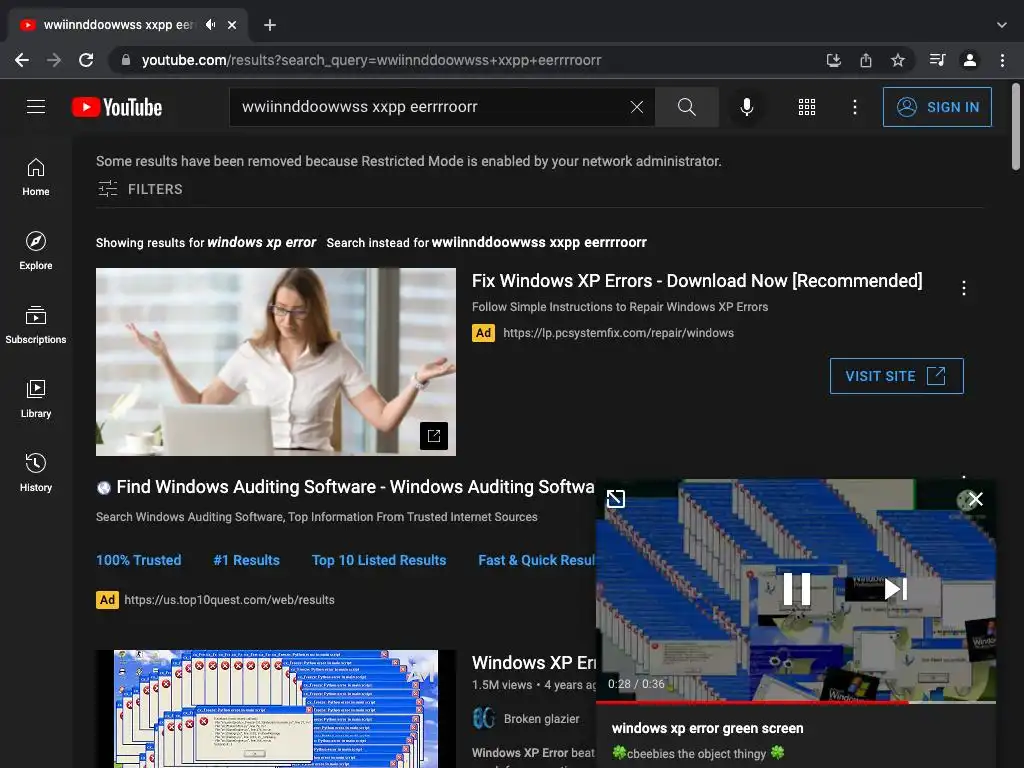Open a new browser tab with plus
Viewport: 1024px width, 768px height.
coord(270,25)
